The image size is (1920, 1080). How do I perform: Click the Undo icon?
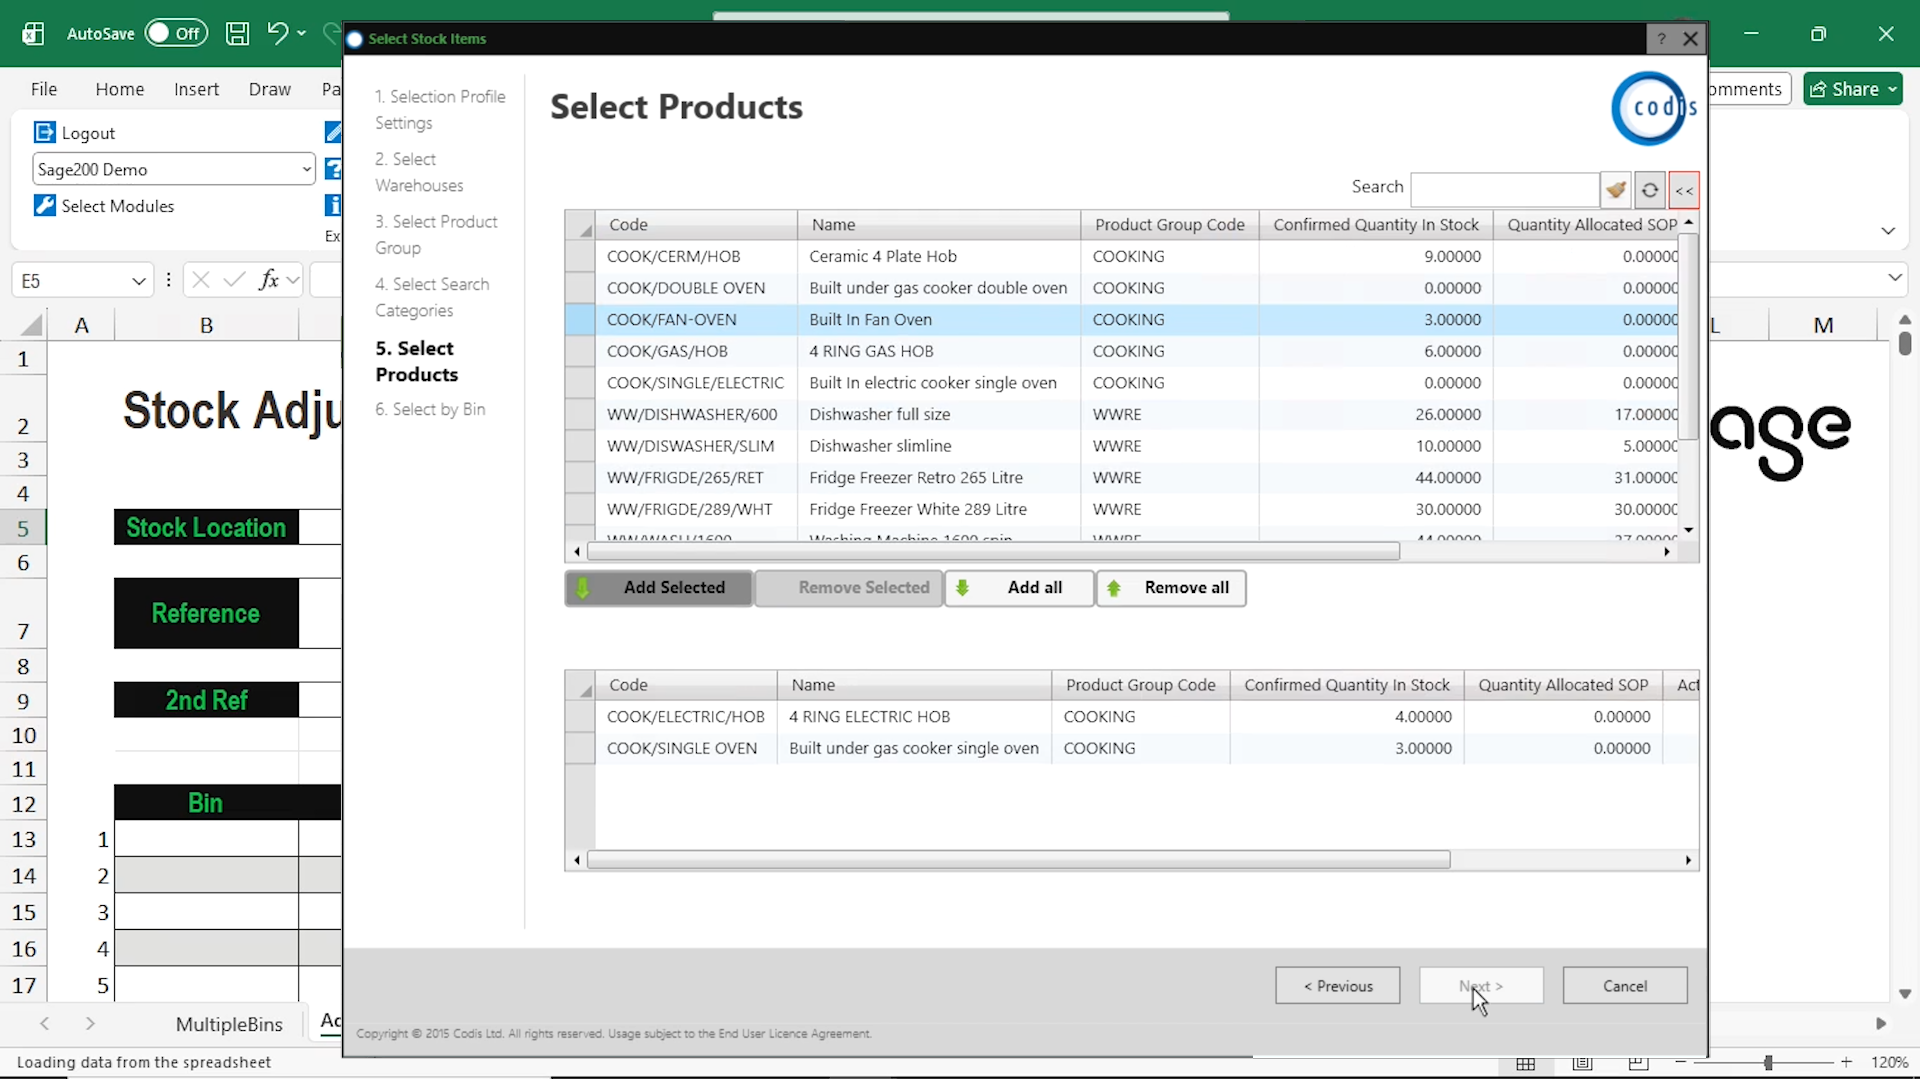[x=279, y=33]
